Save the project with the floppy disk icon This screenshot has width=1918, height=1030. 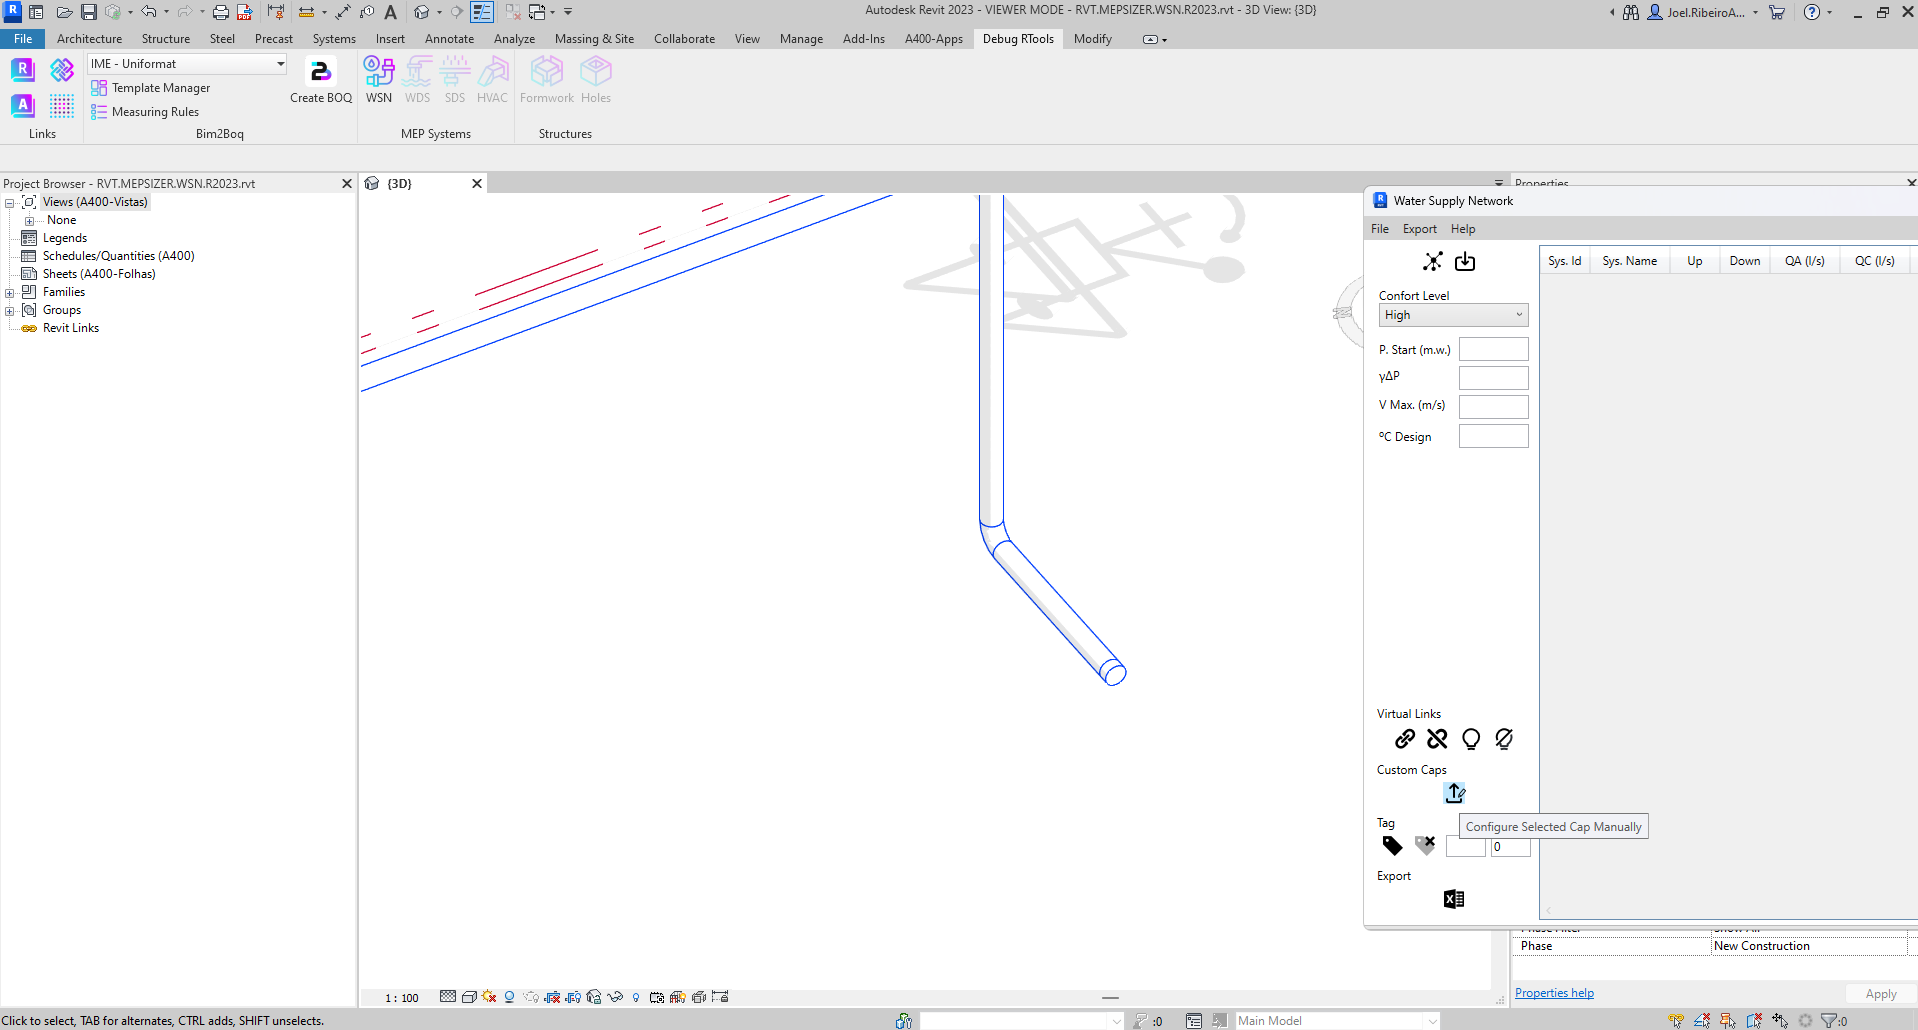pyautogui.click(x=89, y=12)
